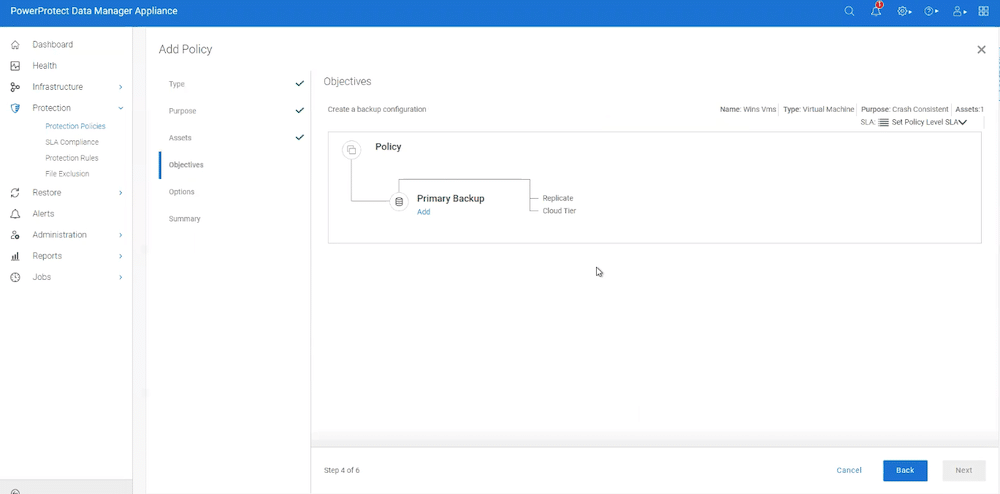Open the apps grid icon
The width and height of the screenshot is (1000, 494).
983,11
